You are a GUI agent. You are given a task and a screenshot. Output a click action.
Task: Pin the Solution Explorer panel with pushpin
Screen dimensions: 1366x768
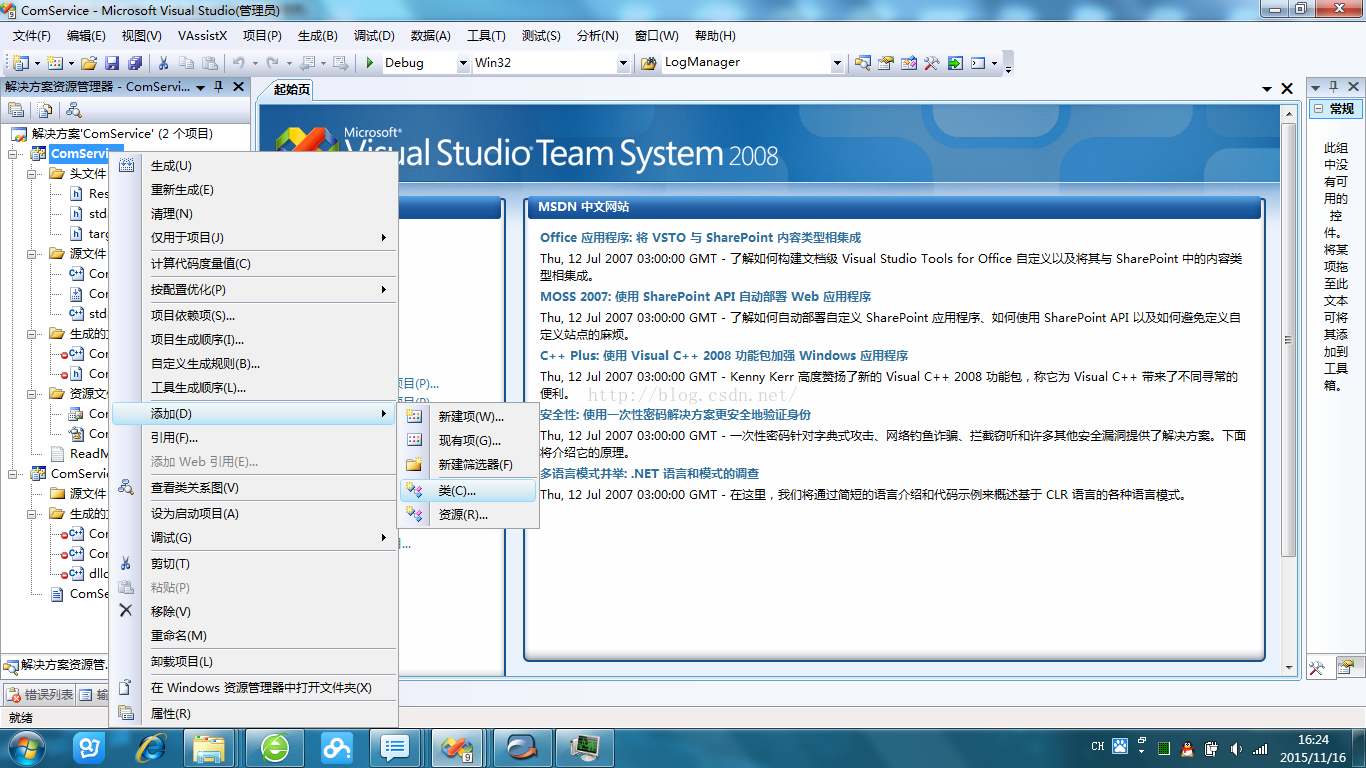coord(218,87)
